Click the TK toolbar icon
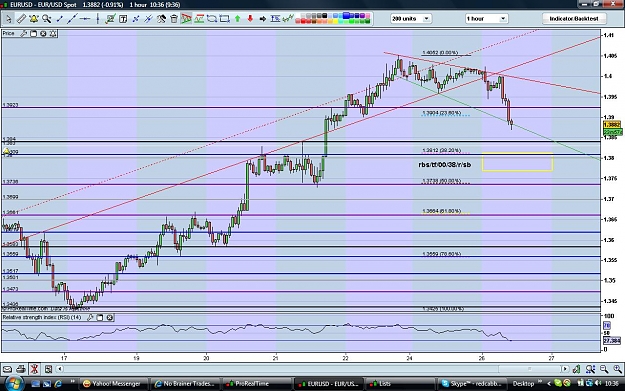The image size is (625, 391). [x=275, y=18]
